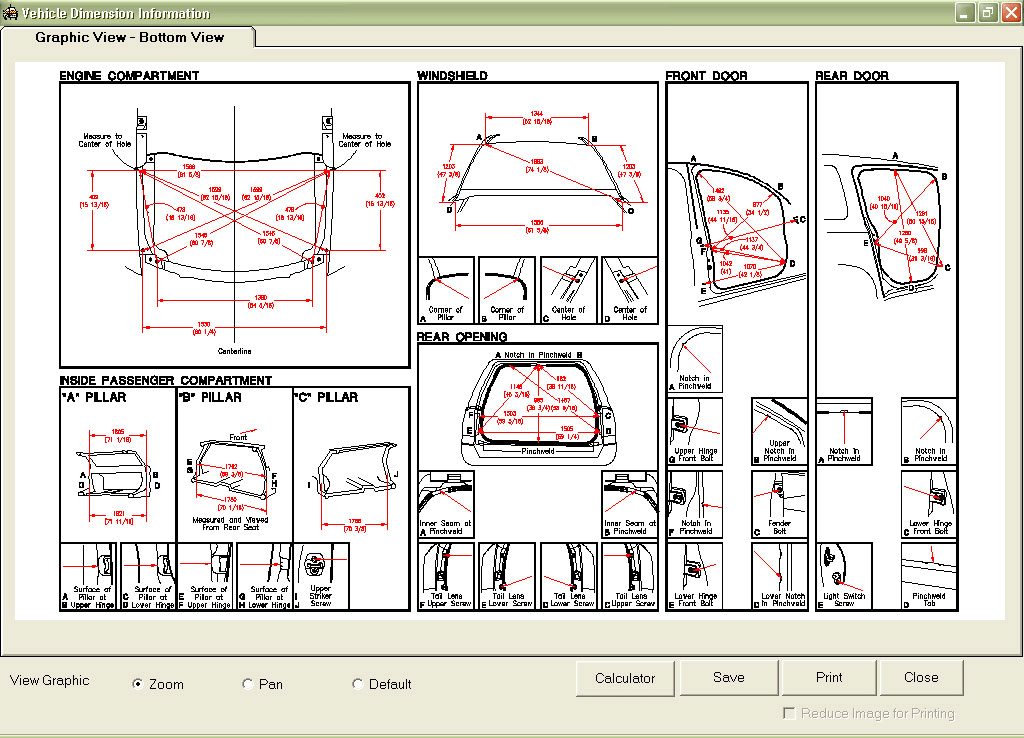Click the "INSIDE PASSENGER COMPARTMENT" heading
Image resolution: width=1024 pixels, height=738 pixels.
tap(165, 380)
